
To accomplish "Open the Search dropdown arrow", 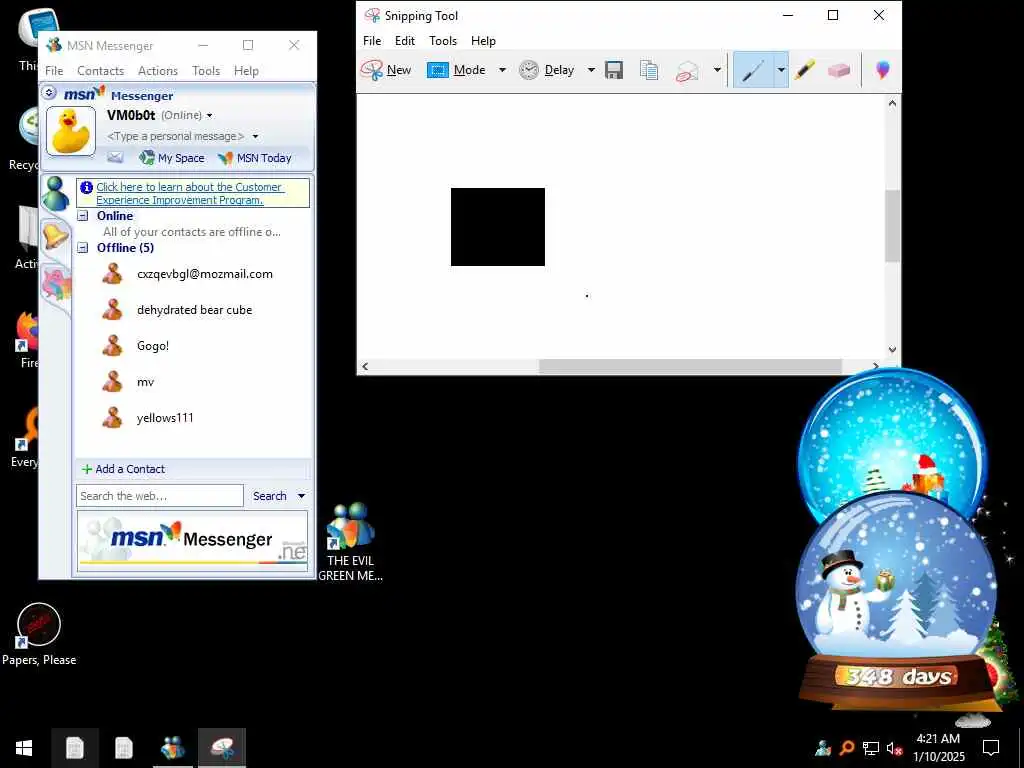I will 301,496.
